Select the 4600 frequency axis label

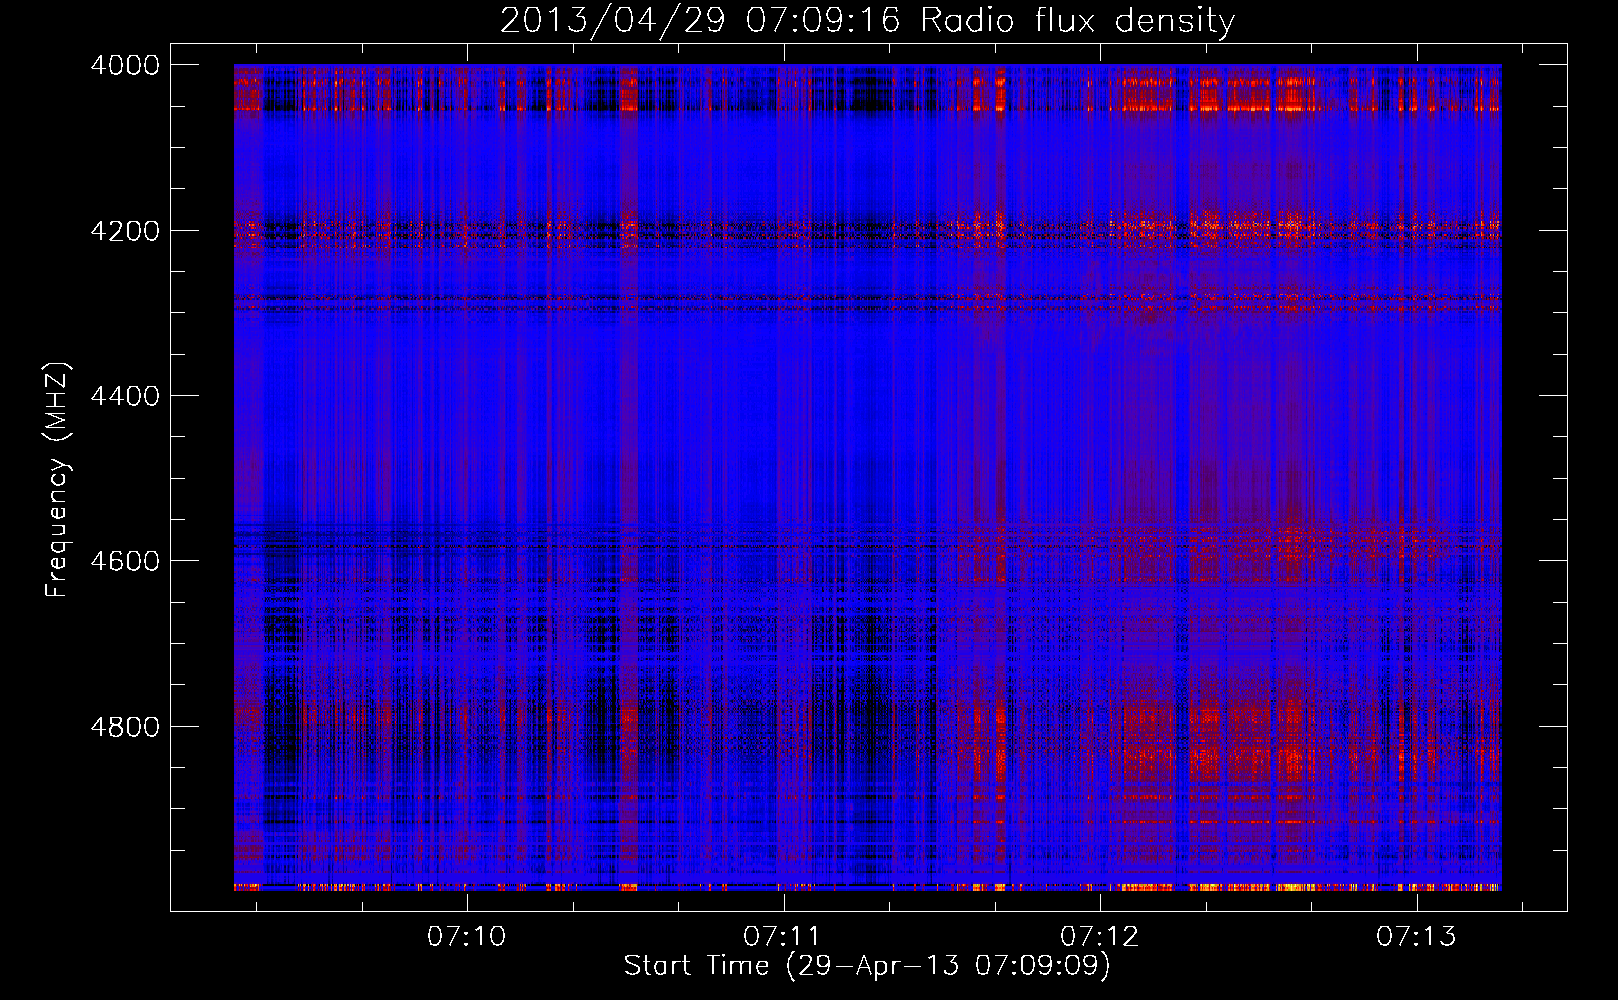[125, 562]
